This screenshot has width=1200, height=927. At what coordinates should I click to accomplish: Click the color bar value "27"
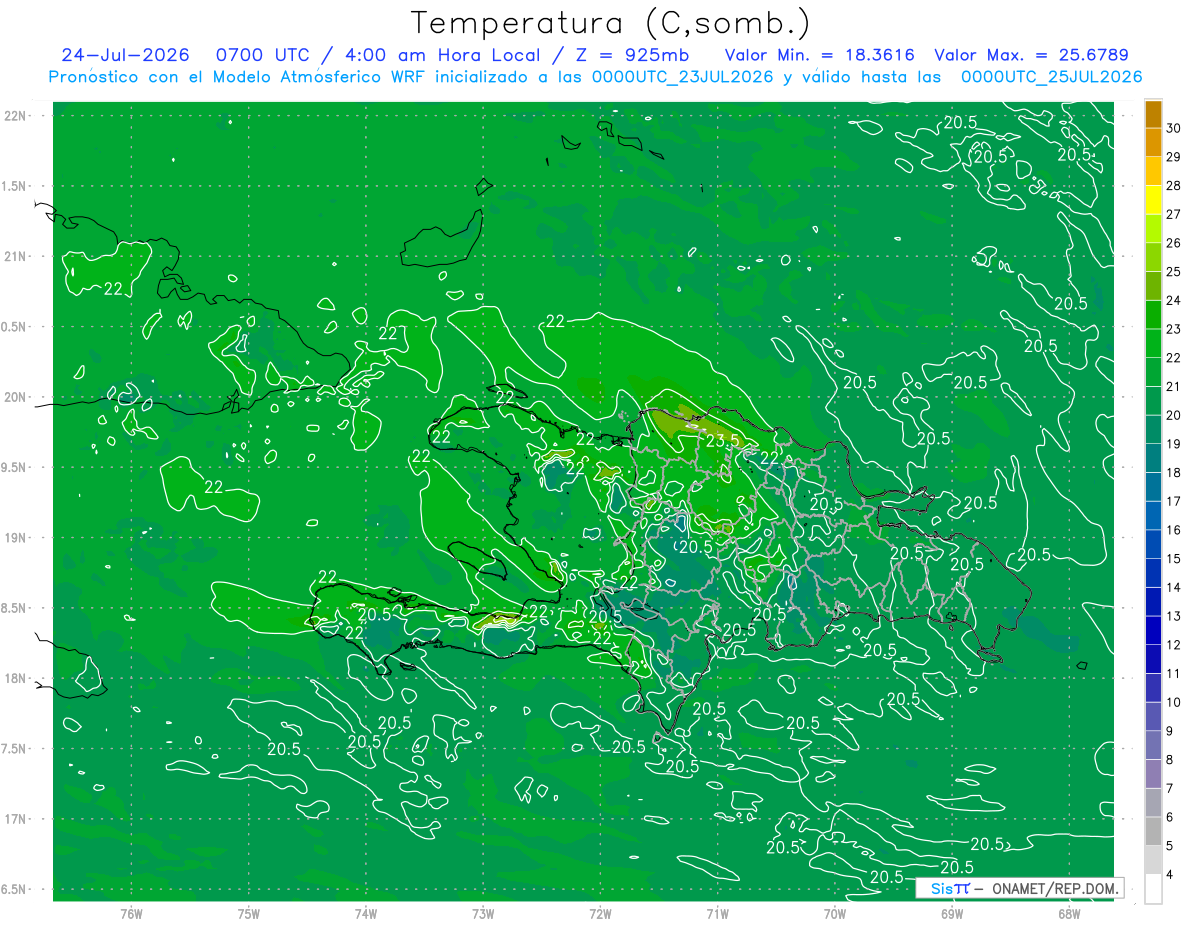pyautogui.click(x=1173, y=214)
